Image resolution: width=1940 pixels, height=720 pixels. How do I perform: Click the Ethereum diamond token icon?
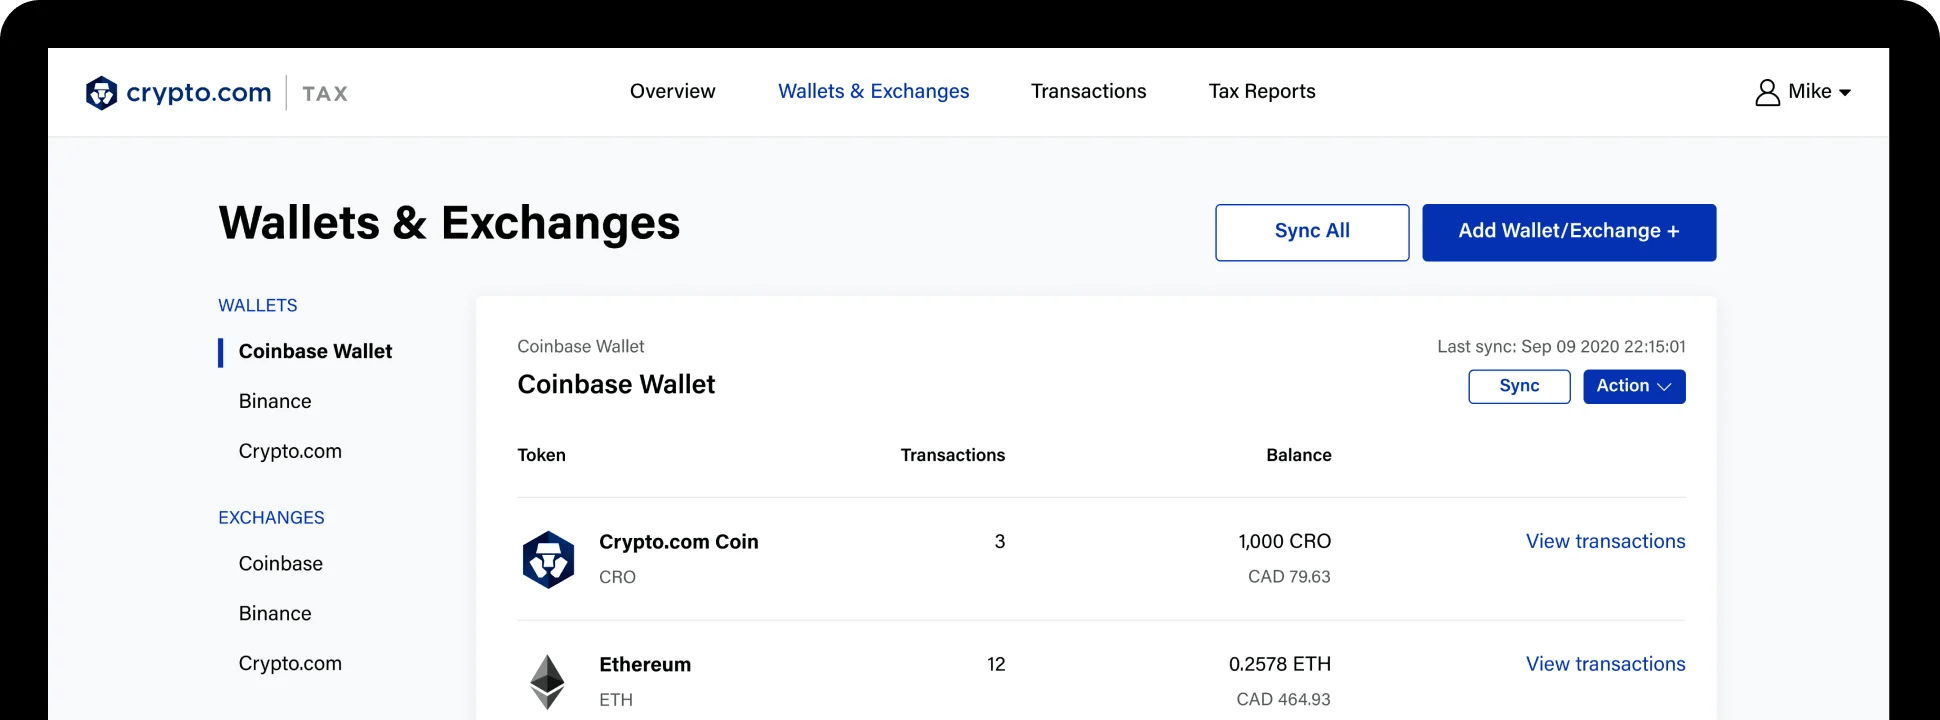click(x=547, y=682)
